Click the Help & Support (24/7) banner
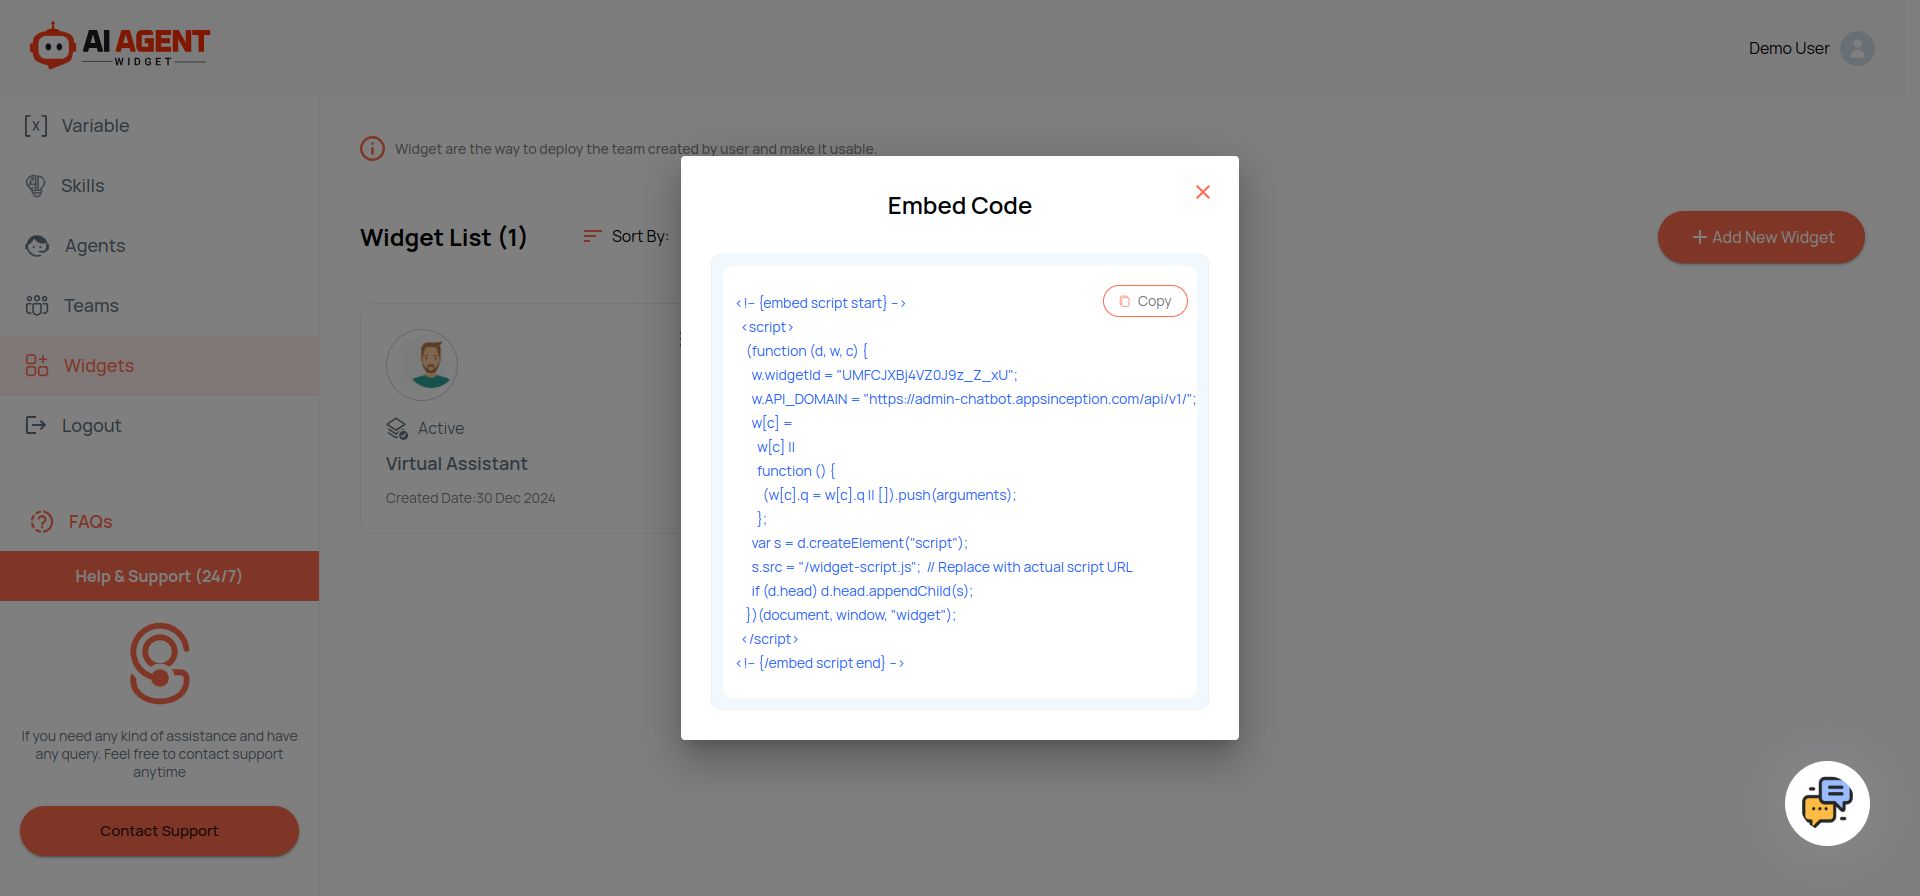 pos(159,576)
